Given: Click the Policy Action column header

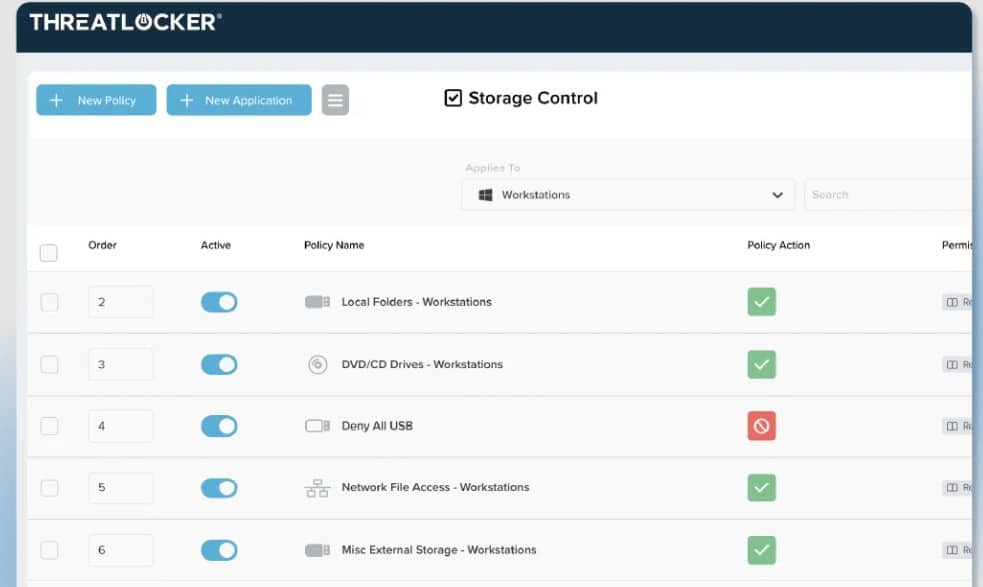Looking at the screenshot, I should point(779,245).
